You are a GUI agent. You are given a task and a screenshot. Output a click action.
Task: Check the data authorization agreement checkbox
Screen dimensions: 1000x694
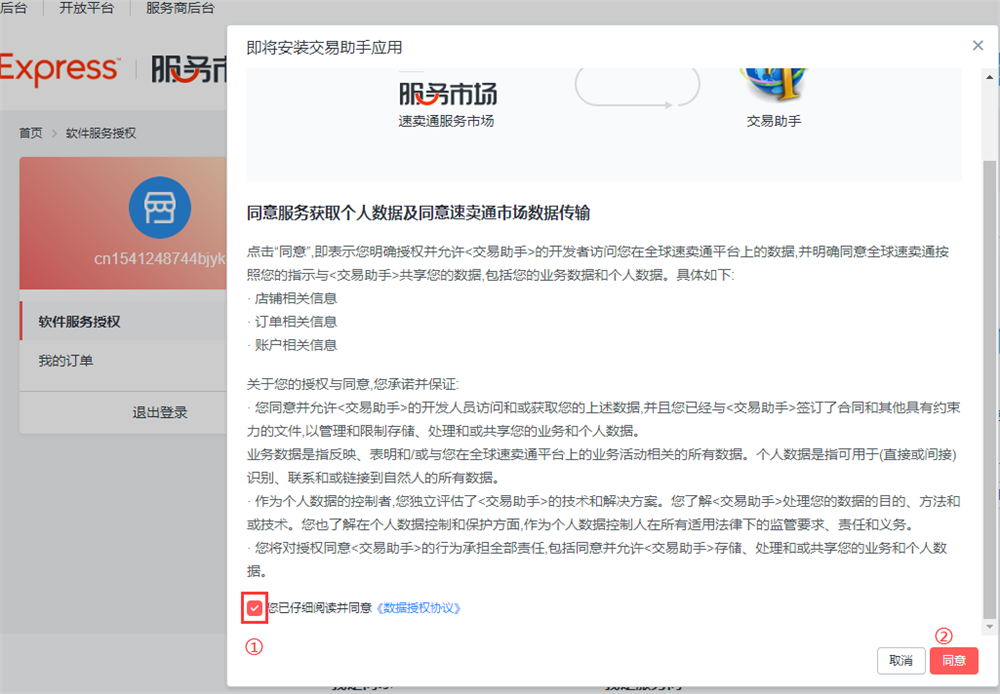pyautogui.click(x=254, y=608)
